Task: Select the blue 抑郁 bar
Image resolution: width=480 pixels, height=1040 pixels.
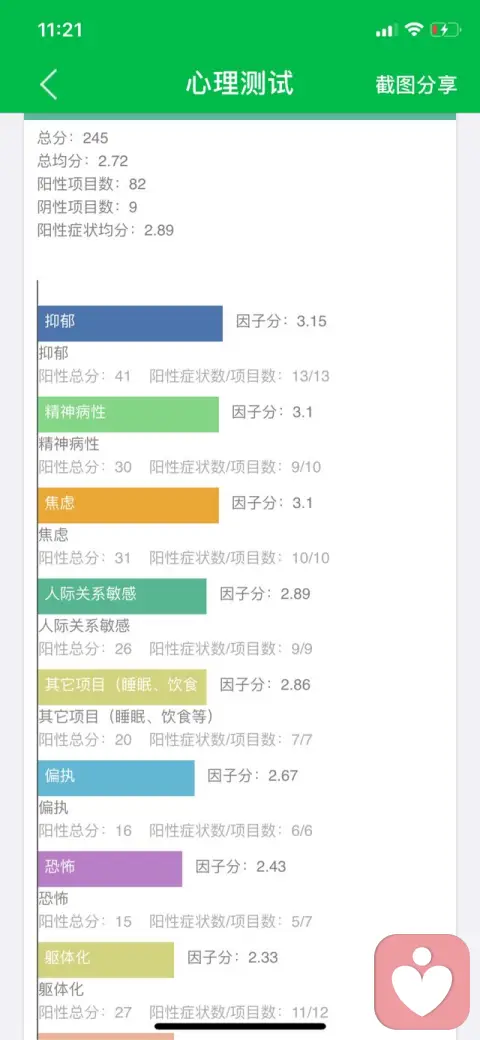Action: (x=130, y=323)
